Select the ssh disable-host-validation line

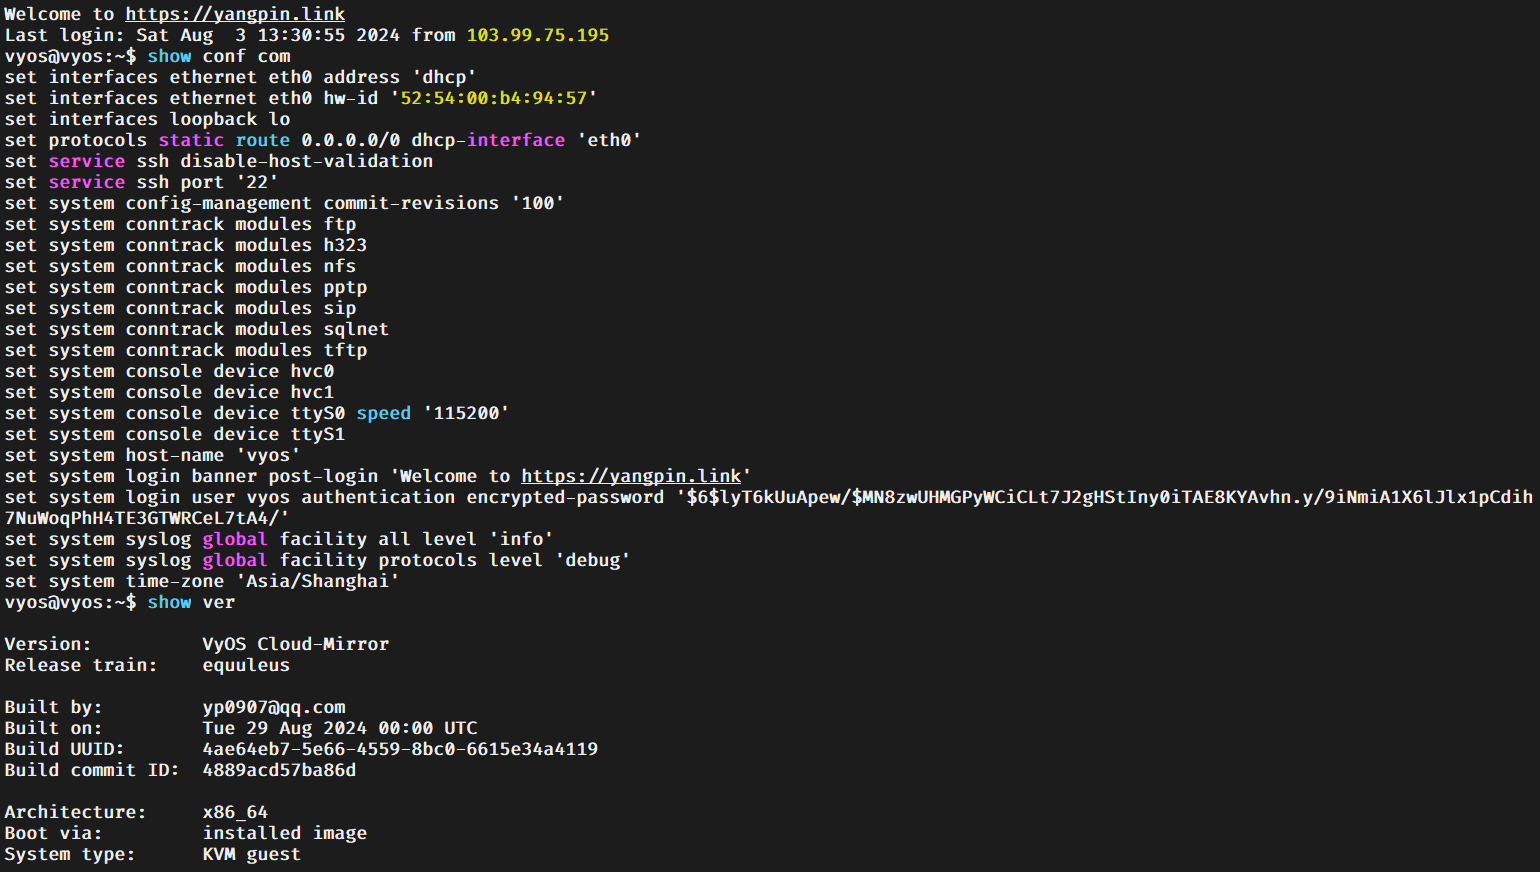(219, 161)
